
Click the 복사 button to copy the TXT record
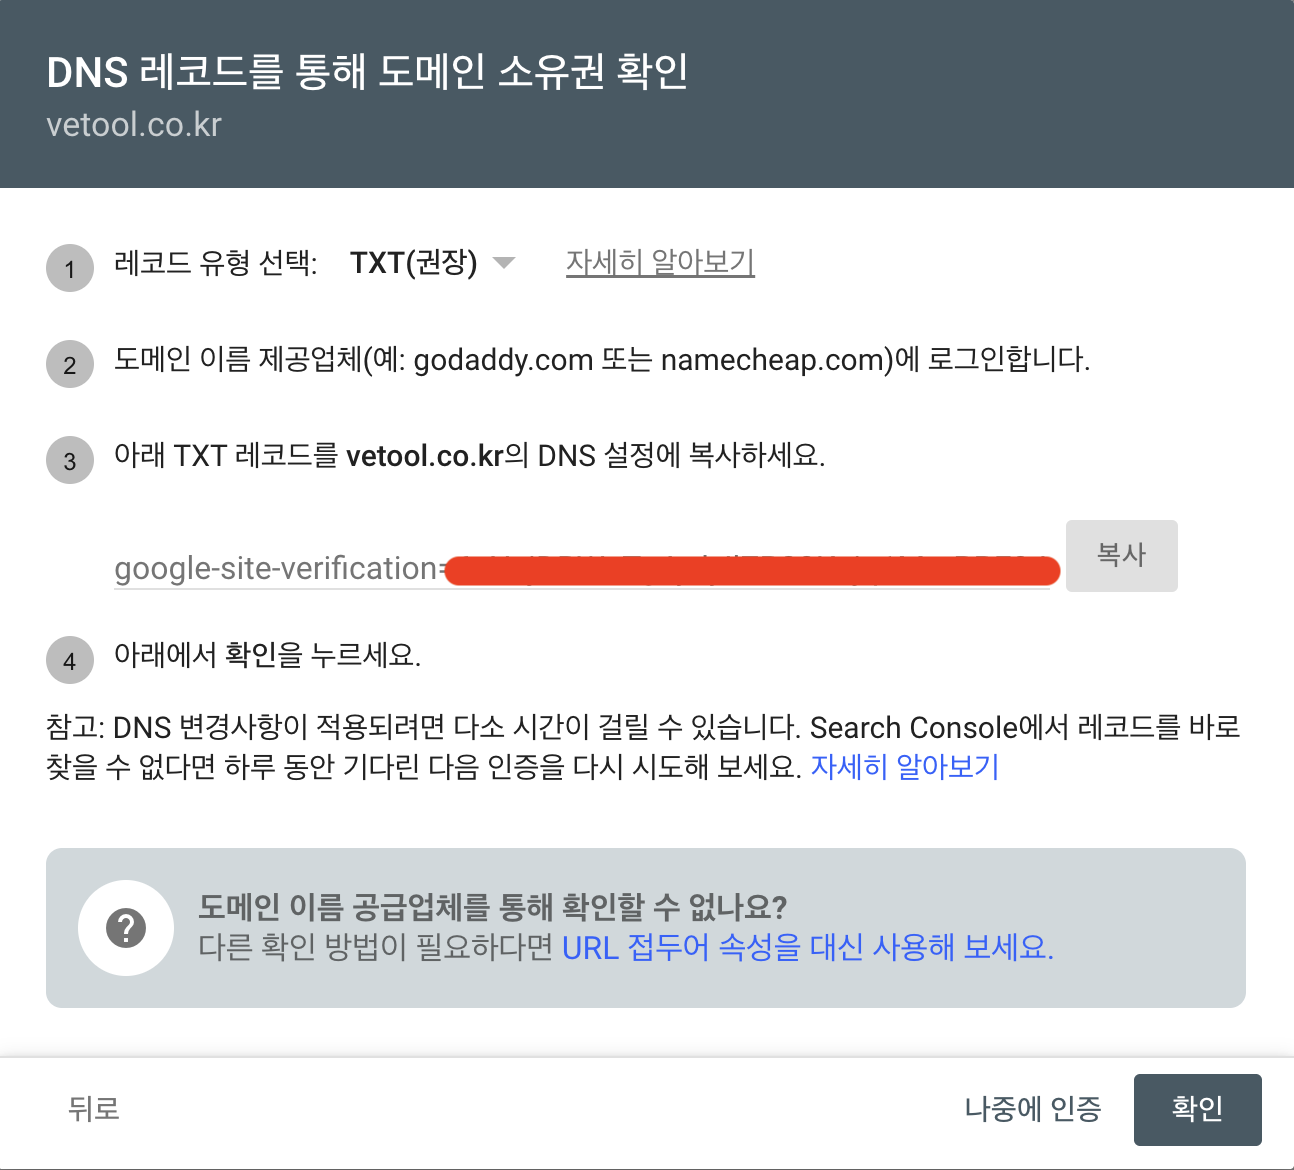coord(1121,555)
